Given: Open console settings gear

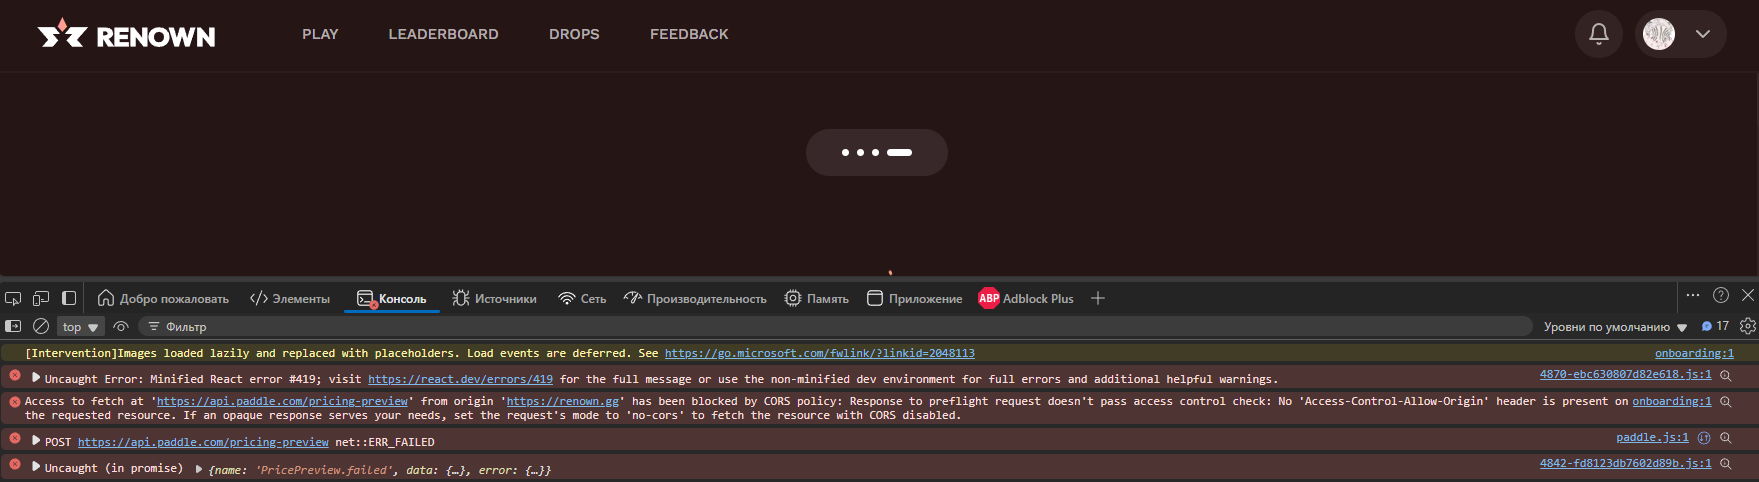Looking at the screenshot, I should click(x=1748, y=326).
